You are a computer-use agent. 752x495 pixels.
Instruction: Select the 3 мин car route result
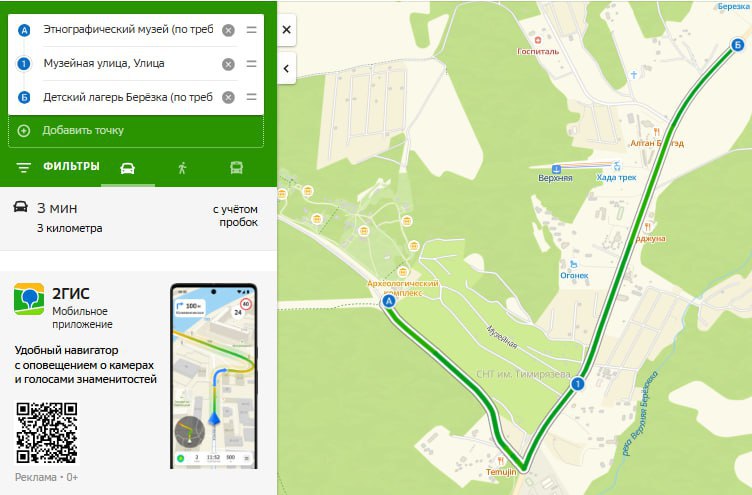[x=138, y=219]
